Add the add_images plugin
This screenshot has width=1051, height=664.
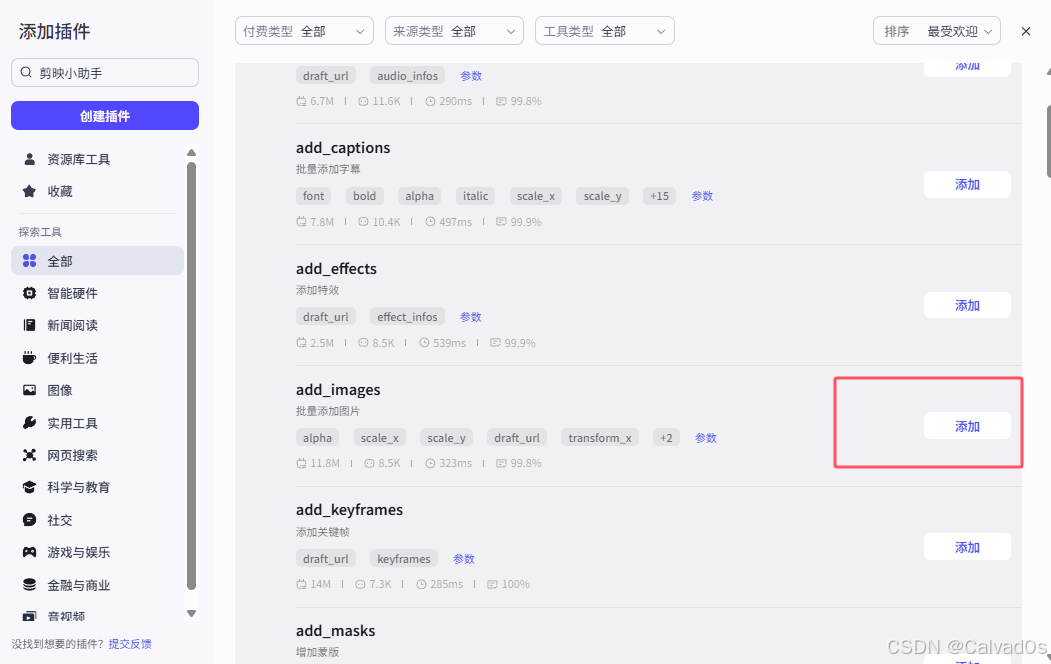click(x=967, y=426)
